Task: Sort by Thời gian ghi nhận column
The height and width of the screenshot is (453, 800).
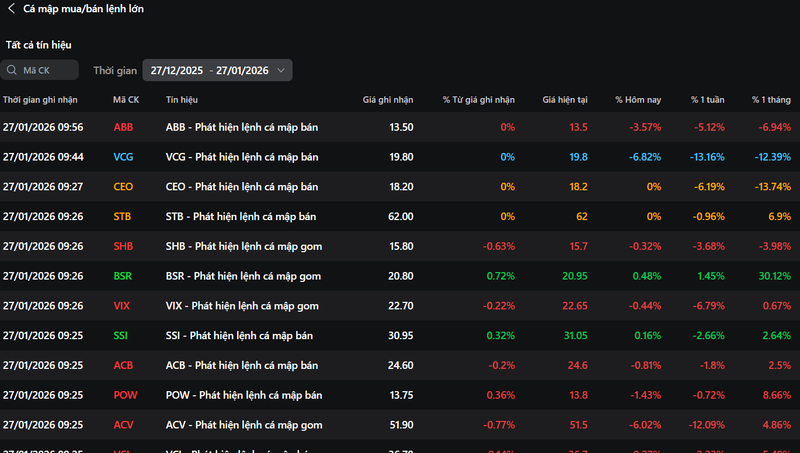Action: click(40, 99)
